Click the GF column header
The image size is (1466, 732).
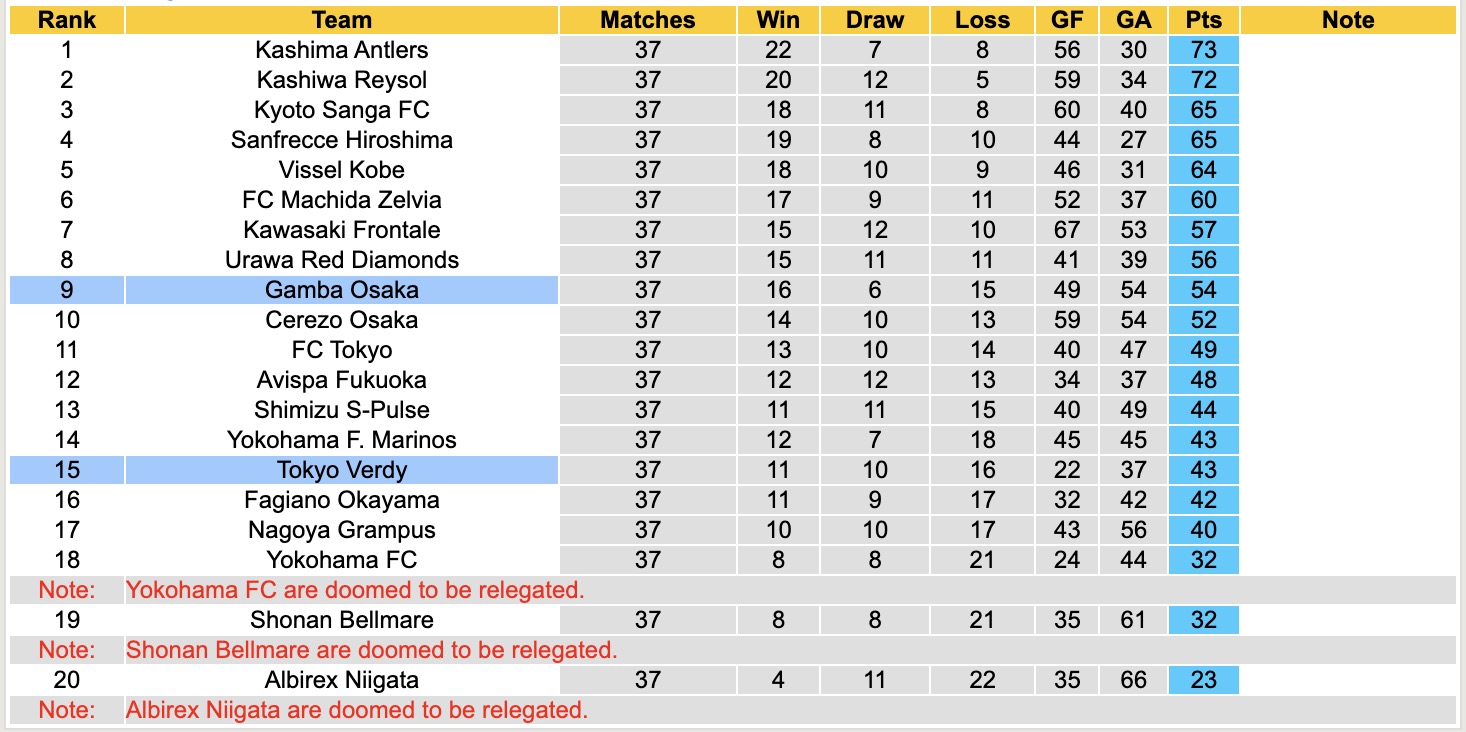[x=1066, y=20]
